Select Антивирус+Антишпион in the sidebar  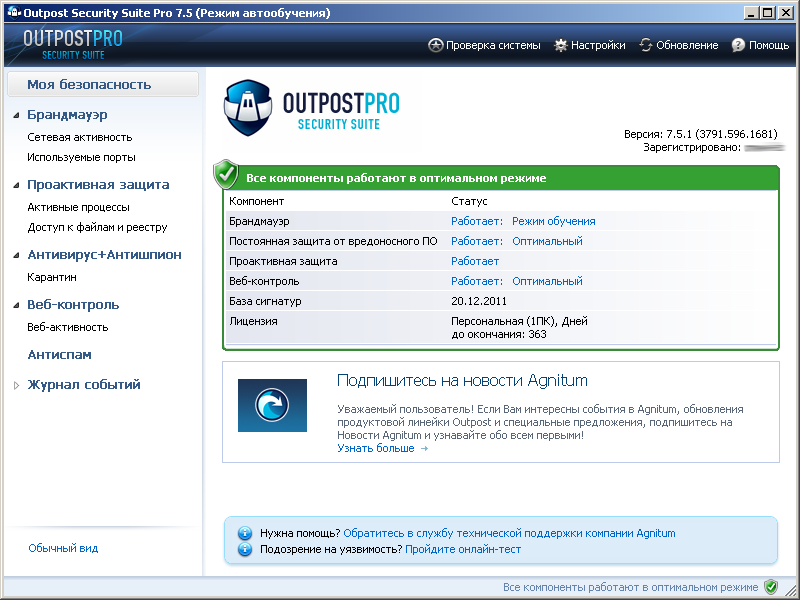tap(105, 255)
